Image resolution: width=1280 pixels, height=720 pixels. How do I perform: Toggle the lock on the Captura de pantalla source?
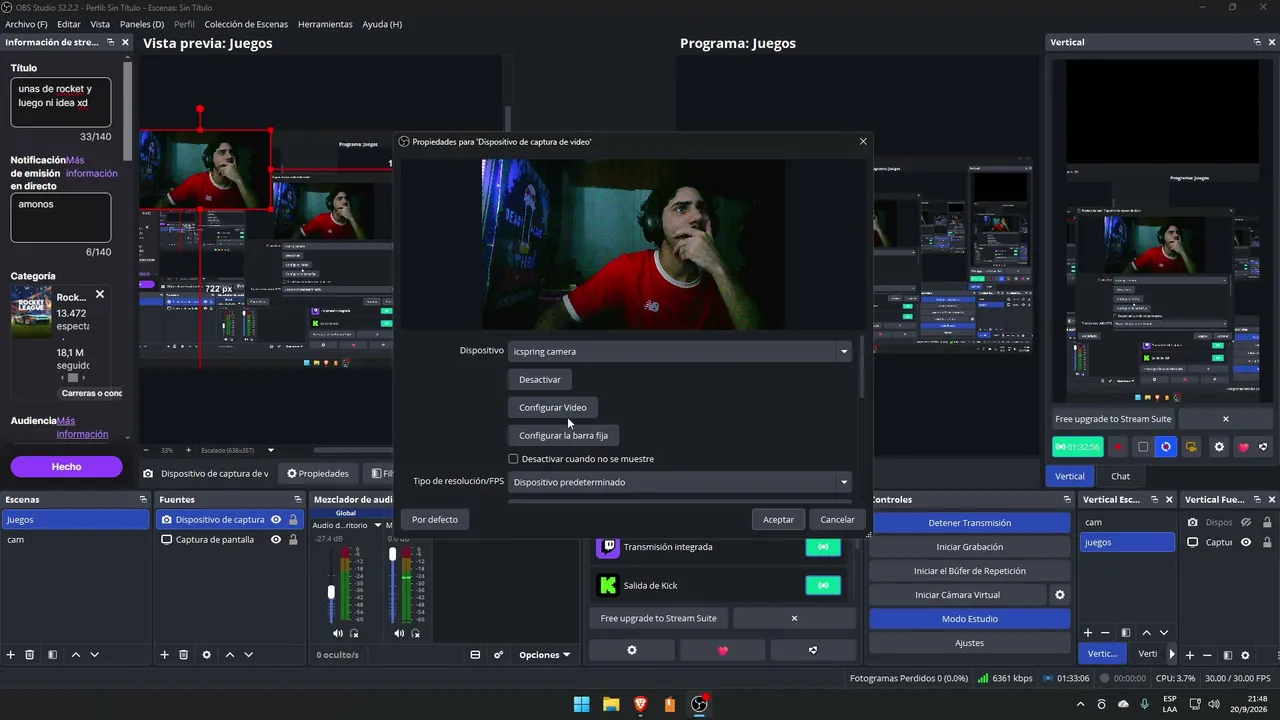pyautogui.click(x=293, y=540)
